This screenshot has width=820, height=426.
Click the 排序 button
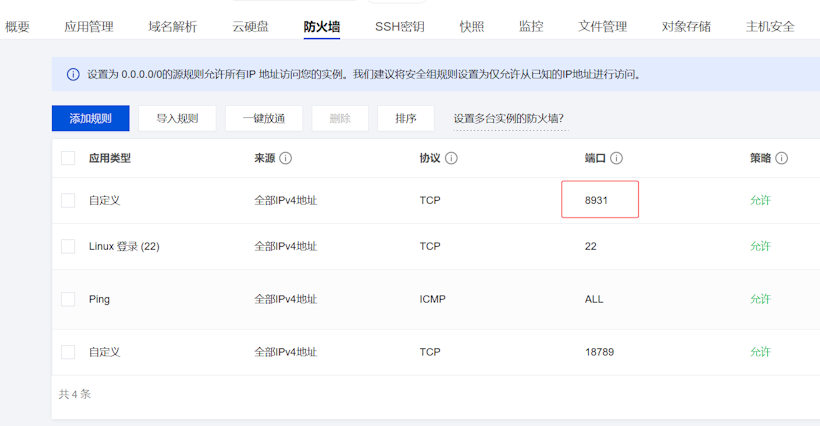click(406, 118)
